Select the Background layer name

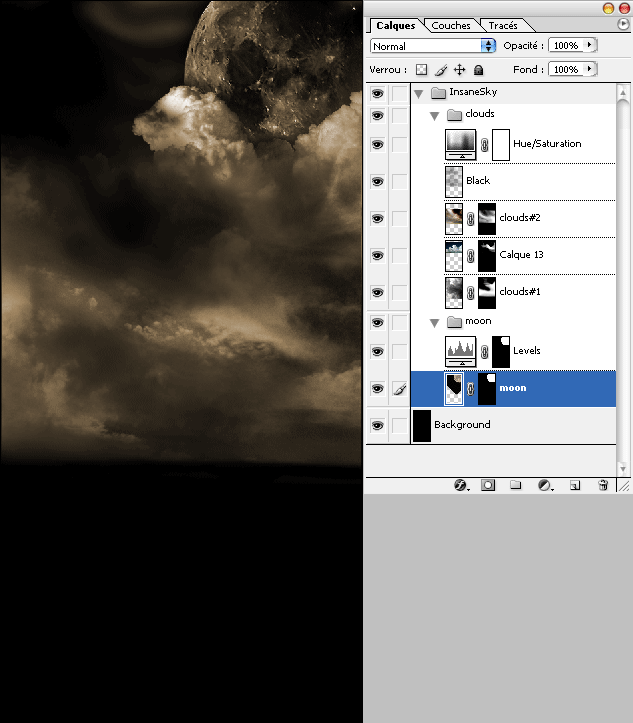click(462, 425)
